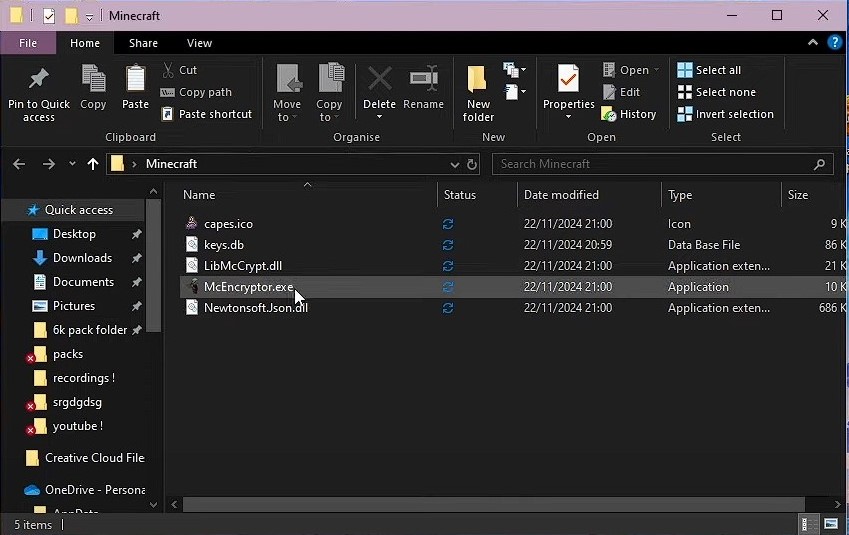Open Creative Cloud Files in sidebar
849x535 pixels.
click(x=94, y=458)
